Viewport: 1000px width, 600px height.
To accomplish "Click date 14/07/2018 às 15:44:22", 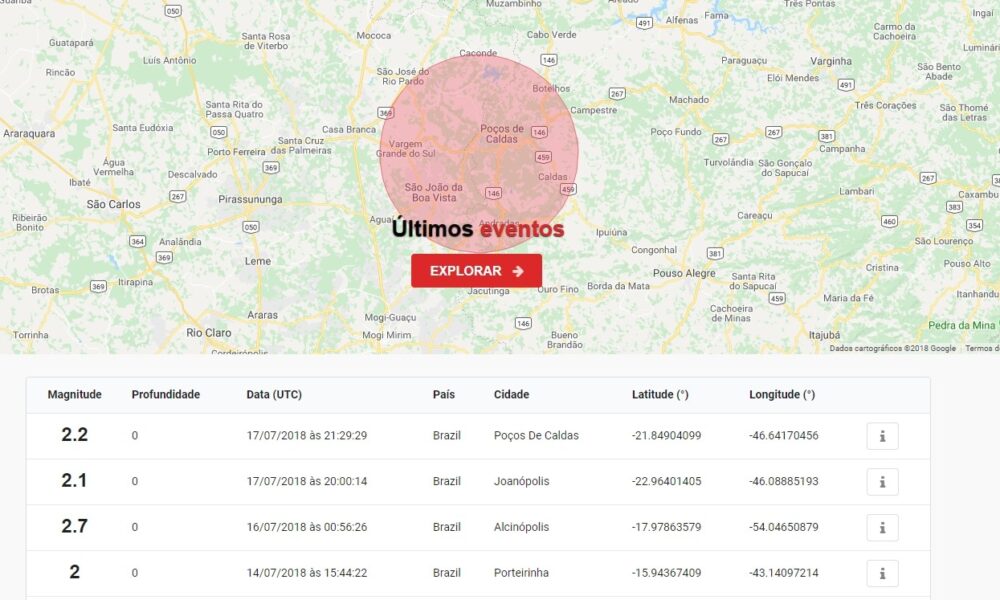I will click(307, 573).
